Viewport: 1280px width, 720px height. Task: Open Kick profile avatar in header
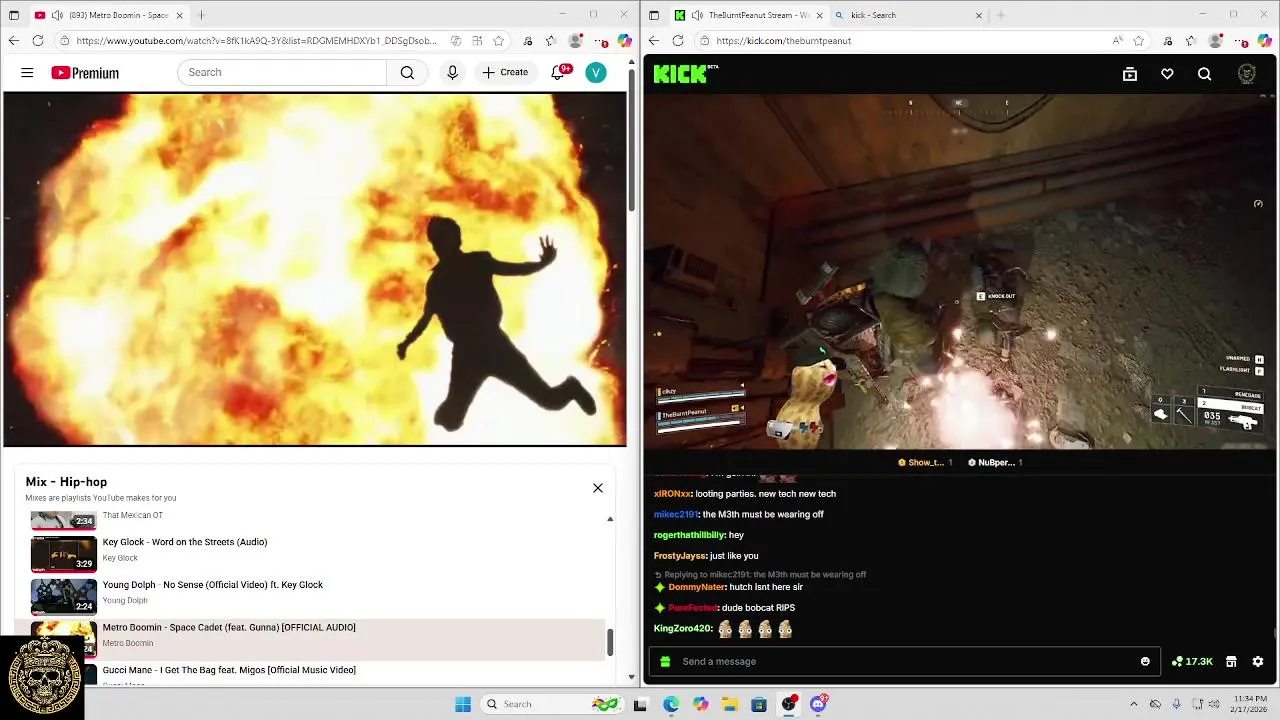coord(1246,74)
